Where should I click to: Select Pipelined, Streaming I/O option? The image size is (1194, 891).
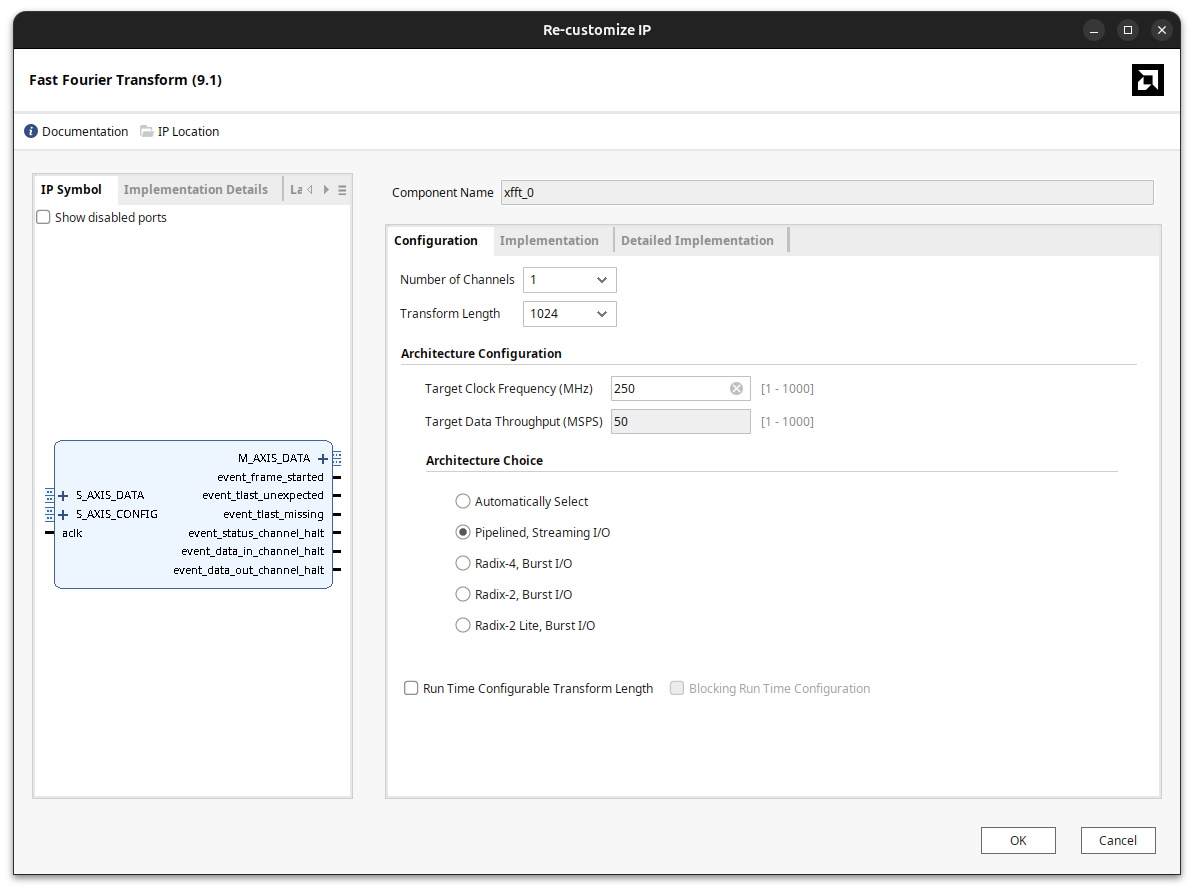pos(462,532)
